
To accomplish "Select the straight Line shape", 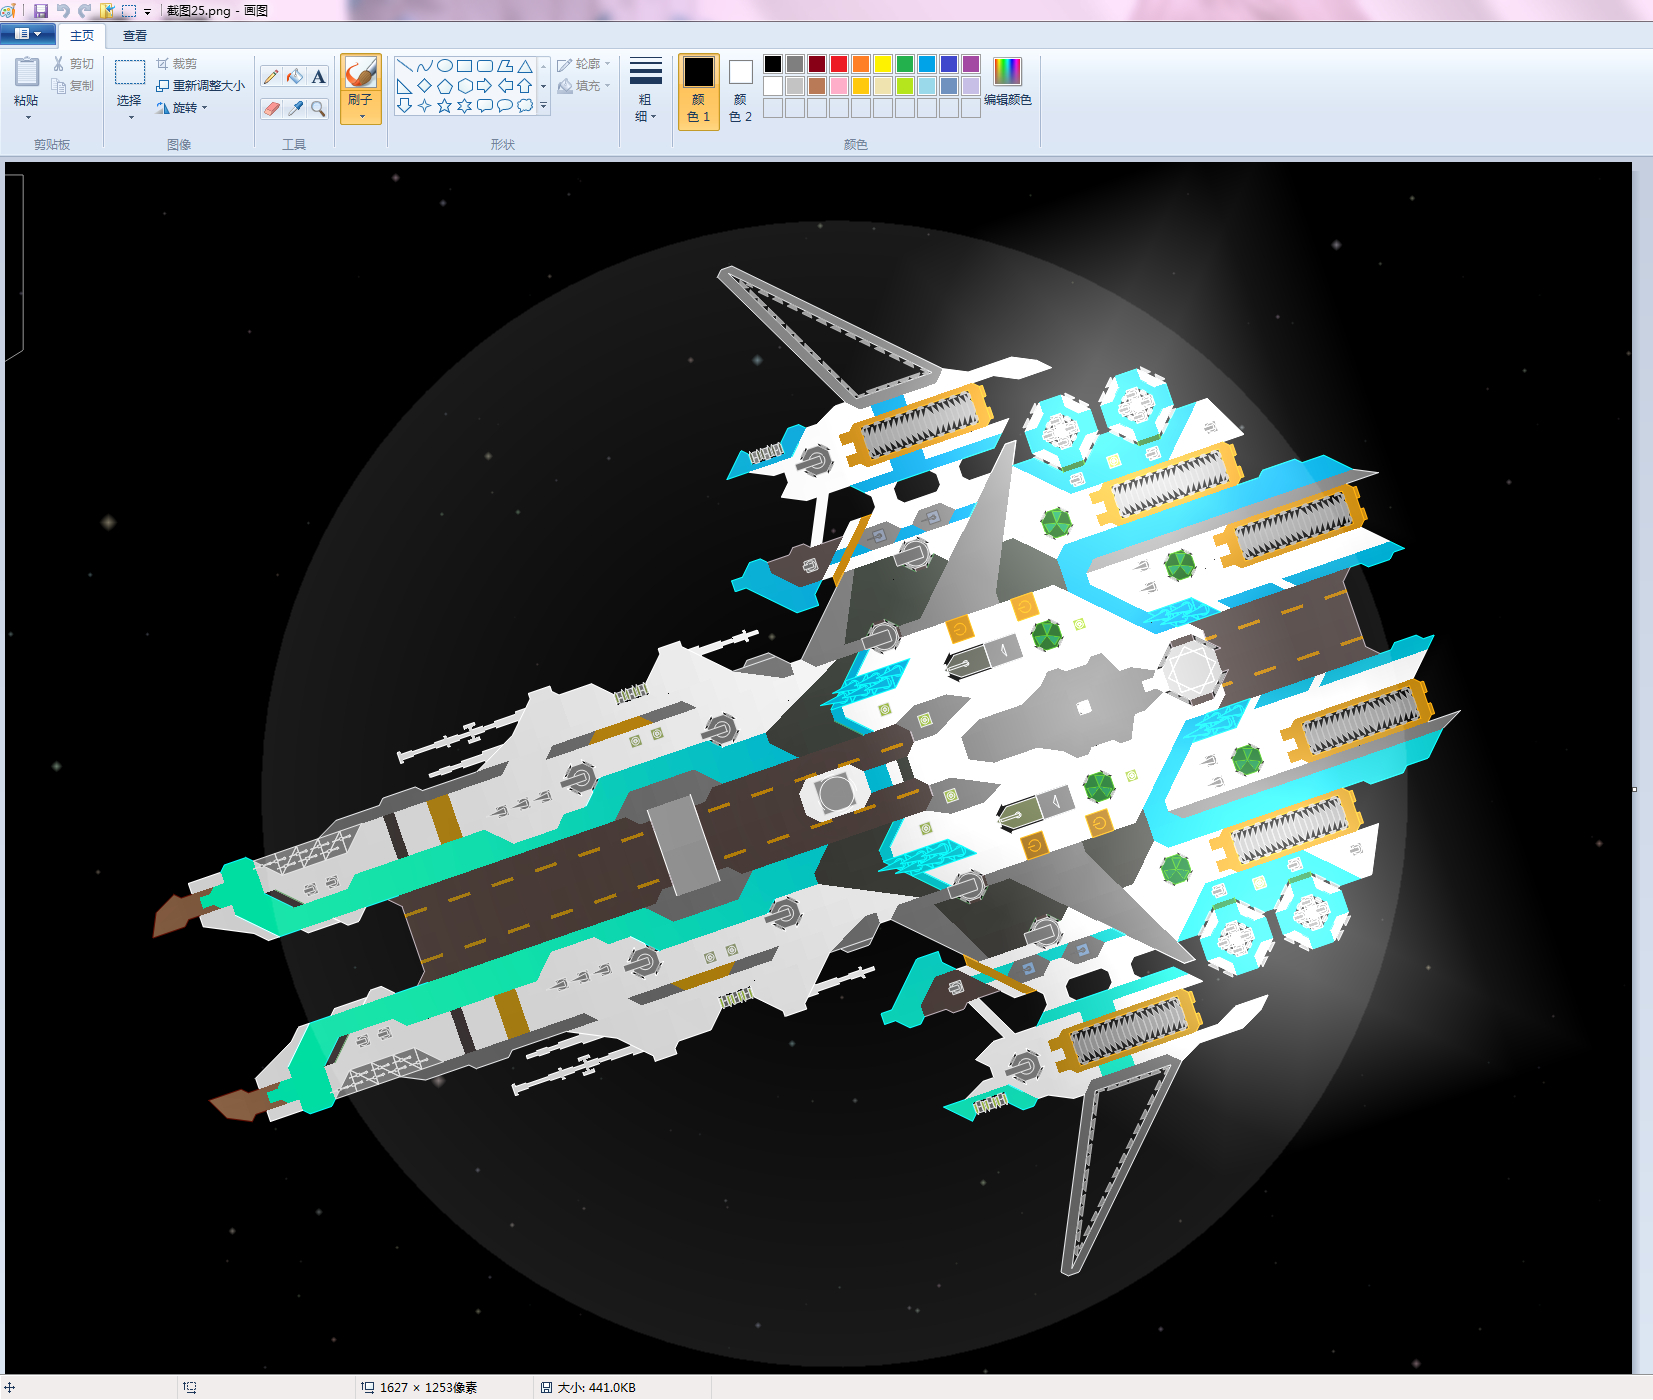I will pyautogui.click(x=405, y=66).
